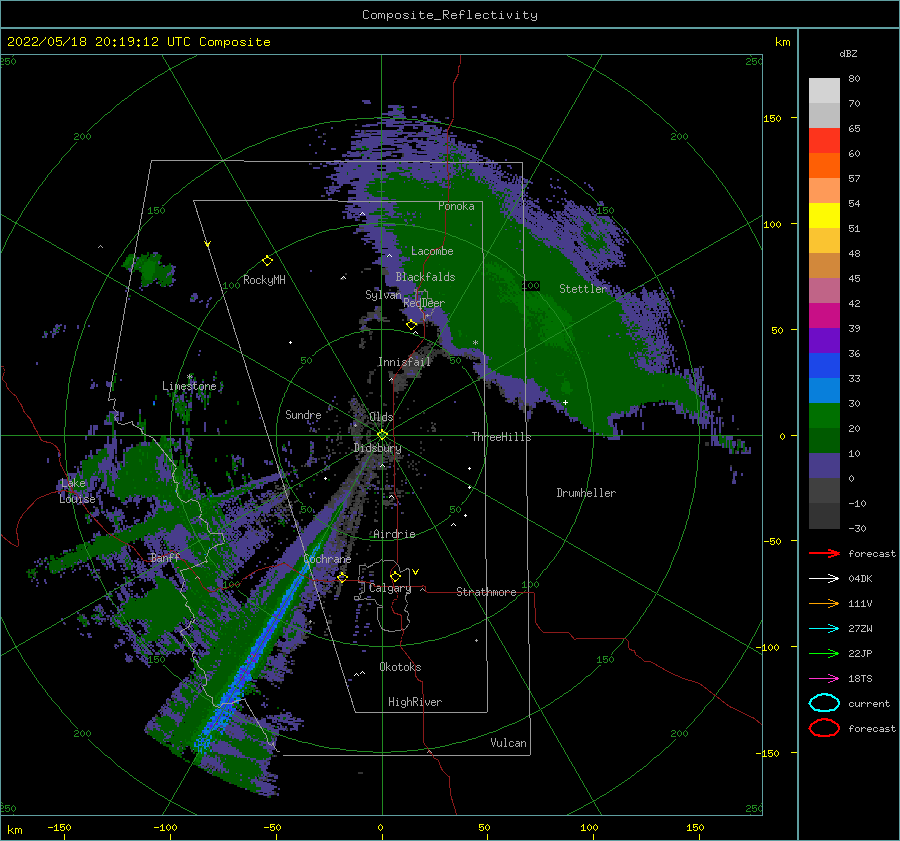Click the Composite_Reflectivity title
The height and width of the screenshot is (841, 900).
coord(449,15)
